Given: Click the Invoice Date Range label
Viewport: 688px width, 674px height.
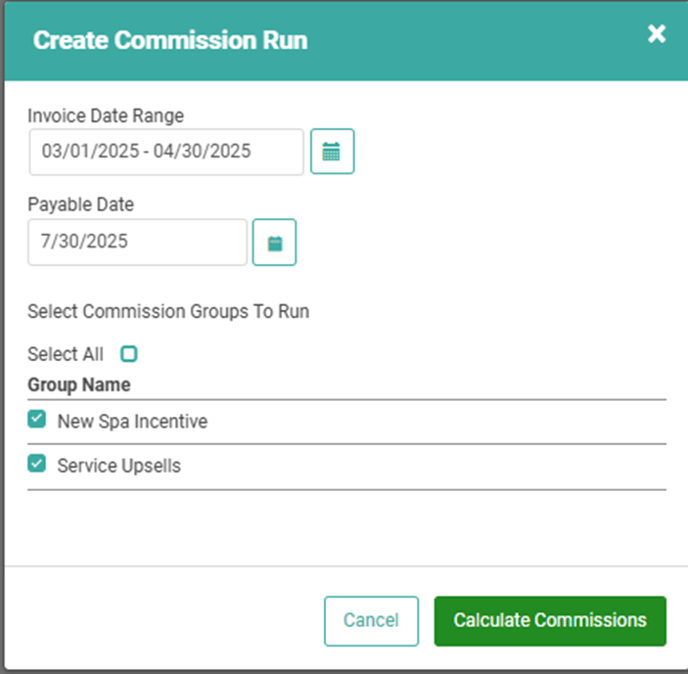Looking at the screenshot, I should tap(106, 116).
